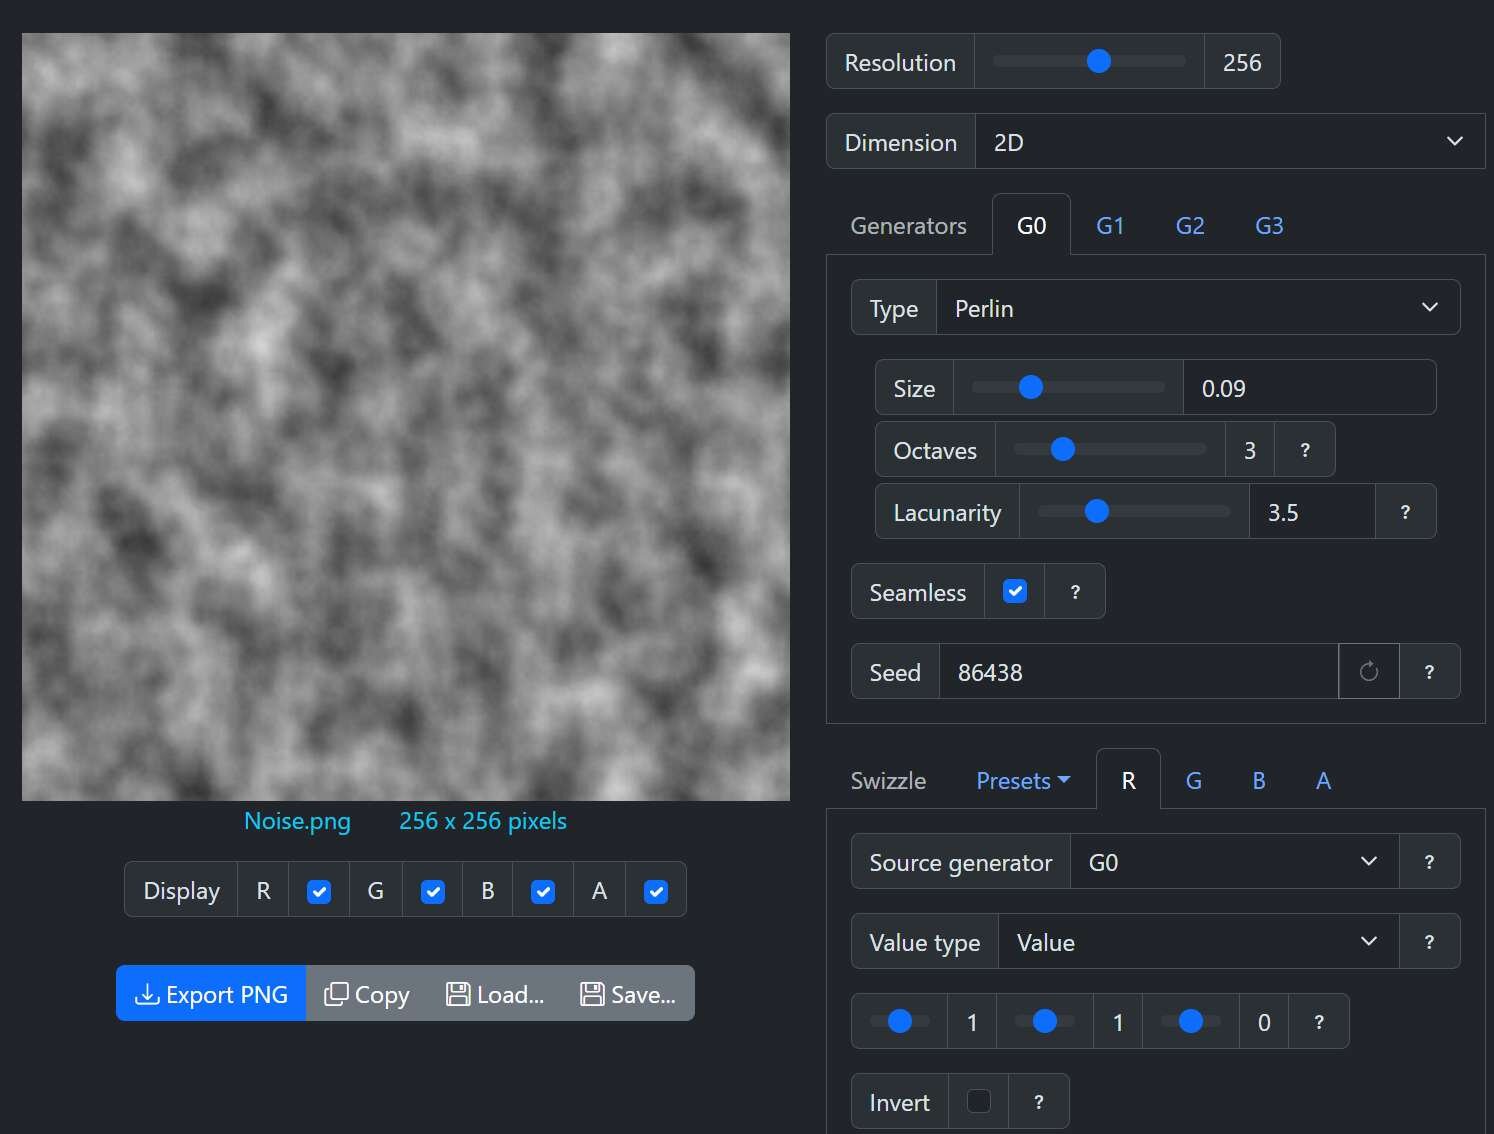Disable the Seamless option
Image resolution: width=1494 pixels, height=1134 pixels.
tap(1014, 591)
